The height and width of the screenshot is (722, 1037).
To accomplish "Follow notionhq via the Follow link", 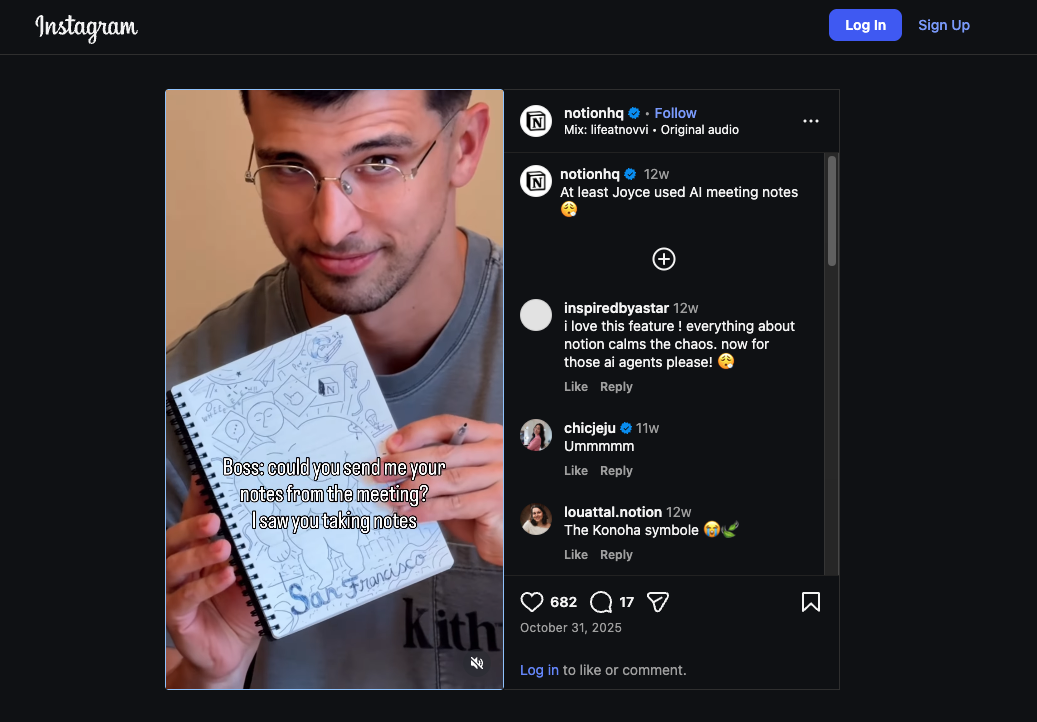I will pyautogui.click(x=675, y=113).
